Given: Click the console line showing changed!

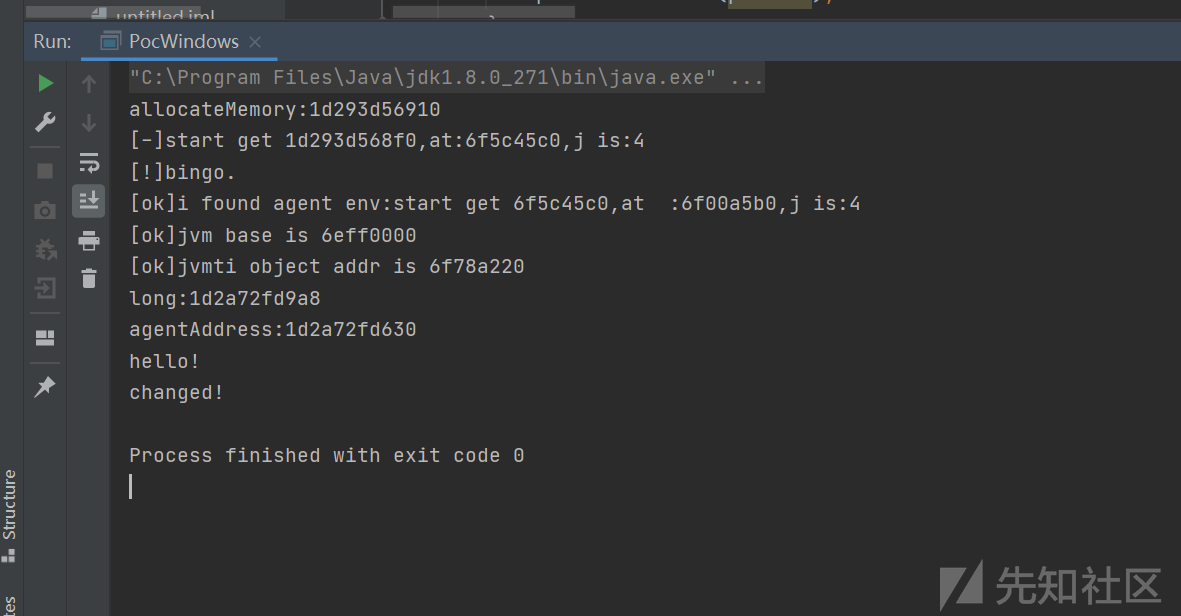Looking at the screenshot, I should [x=176, y=393].
